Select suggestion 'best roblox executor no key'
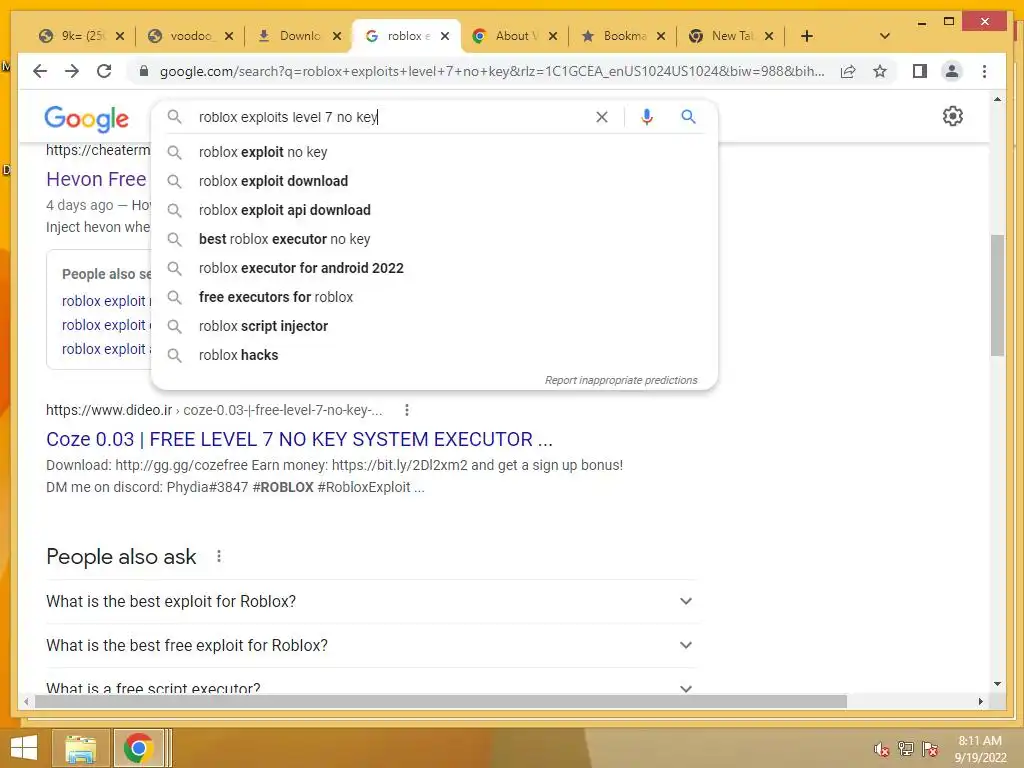This screenshot has width=1024, height=768. [x=434, y=239]
